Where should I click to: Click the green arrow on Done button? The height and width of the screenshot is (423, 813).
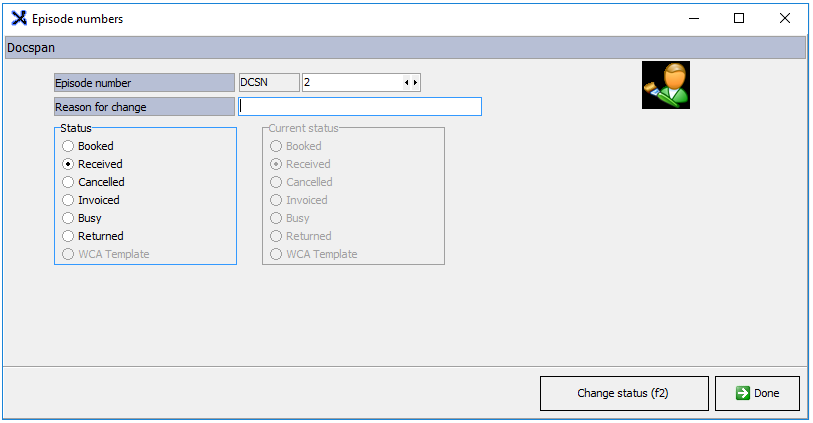(x=742, y=393)
